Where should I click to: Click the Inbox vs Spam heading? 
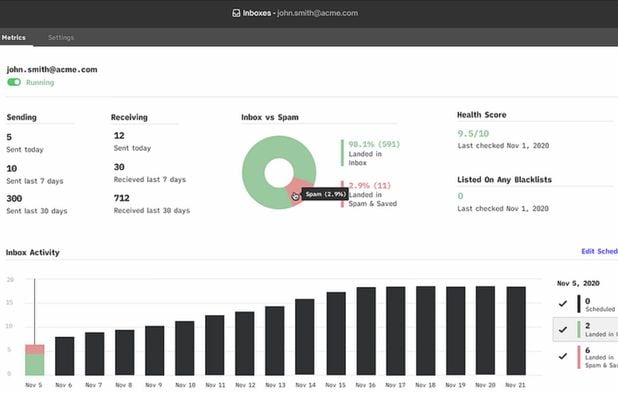pyautogui.click(x=270, y=117)
